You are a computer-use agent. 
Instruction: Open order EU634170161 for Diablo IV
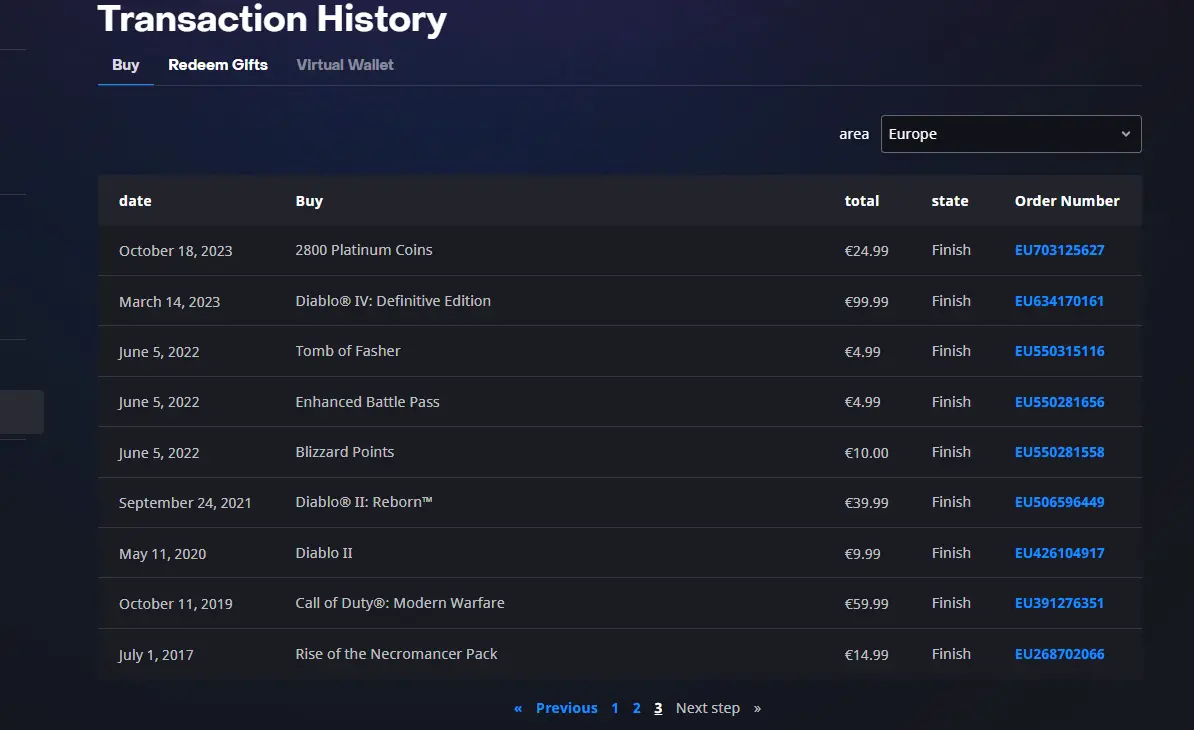[x=1059, y=301]
